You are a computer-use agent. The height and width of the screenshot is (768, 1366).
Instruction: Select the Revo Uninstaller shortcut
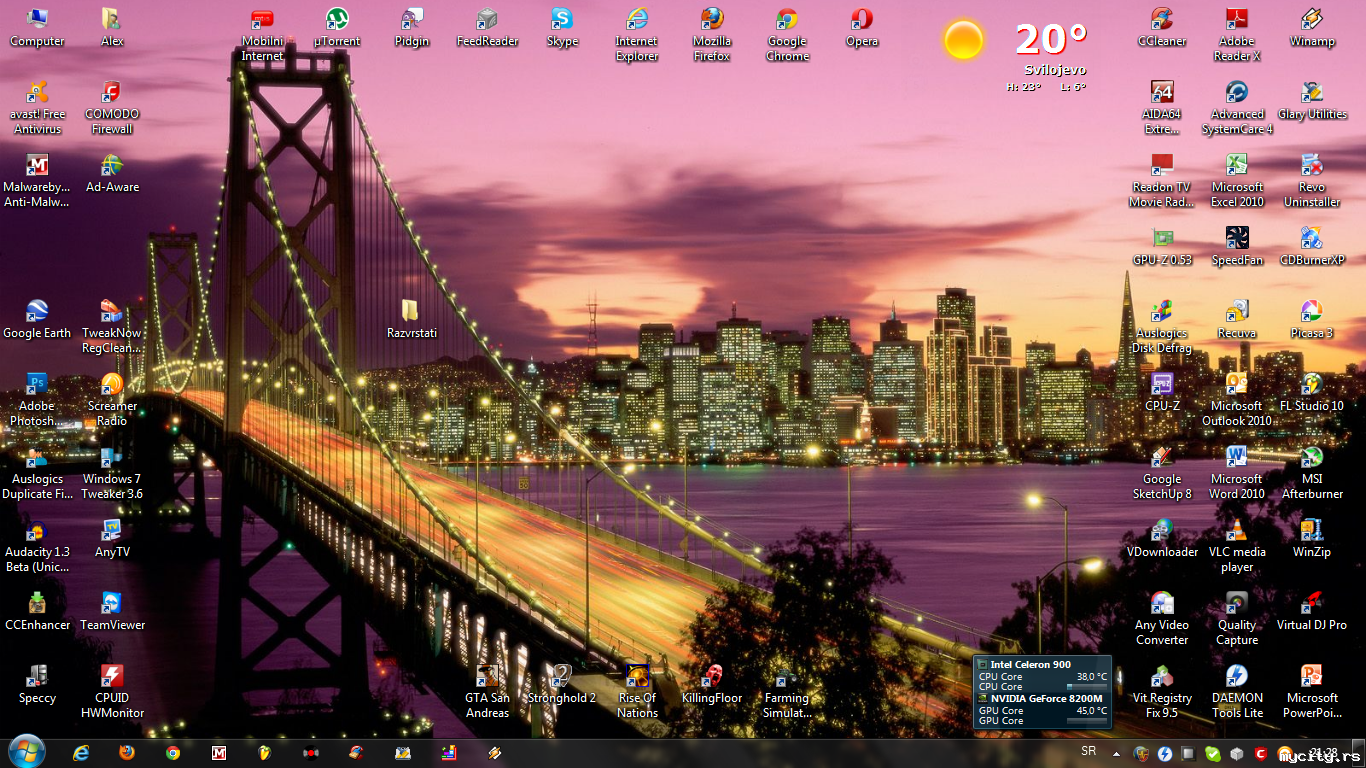[x=1312, y=181]
